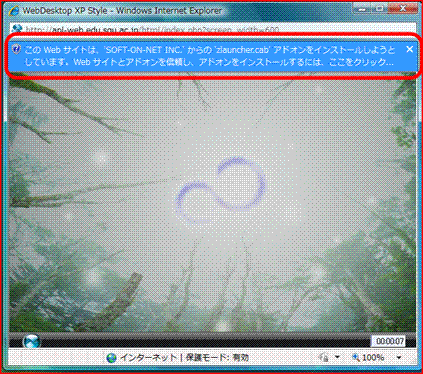Open the dropdown arrow beside the lock icon

point(337,357)
